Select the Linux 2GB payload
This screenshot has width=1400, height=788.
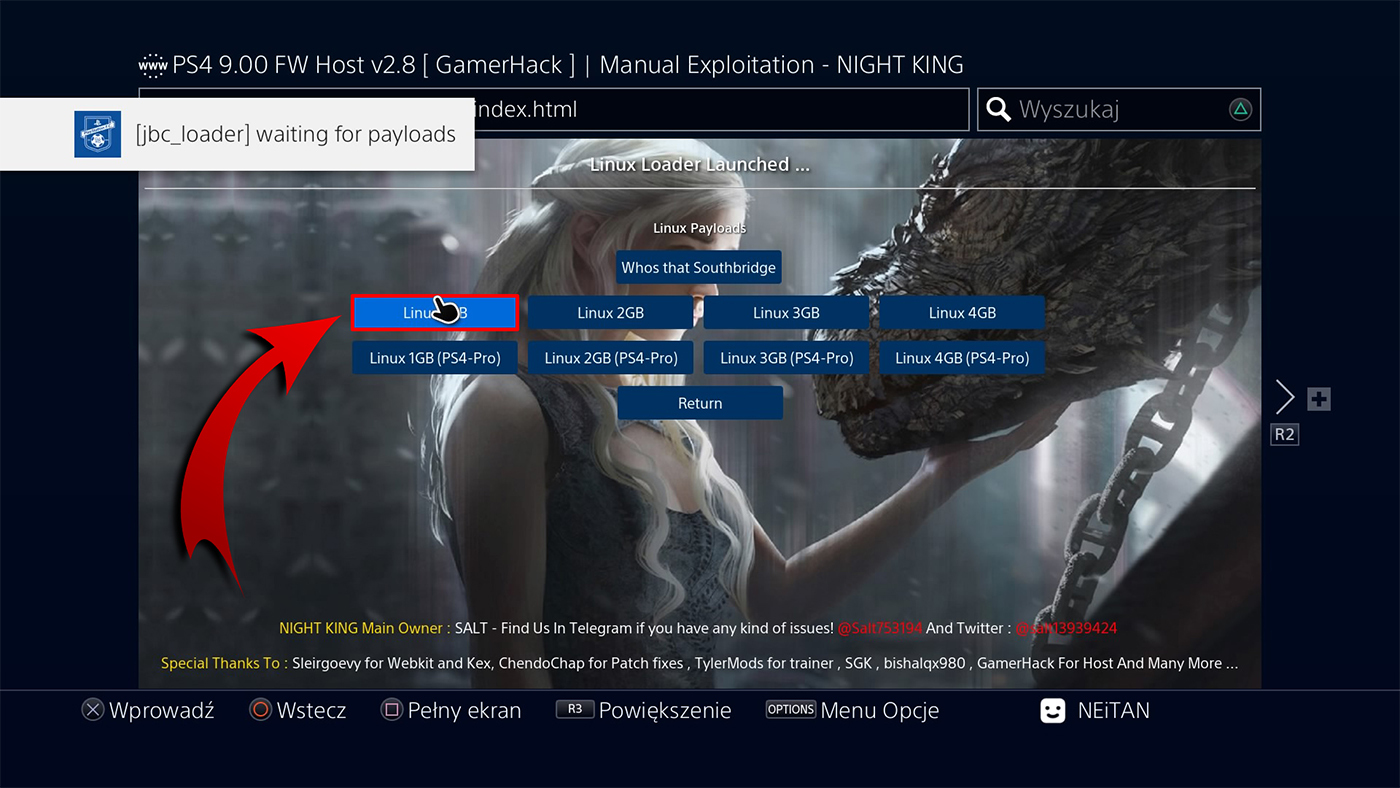pyautogui.click(x=610, y=312)
